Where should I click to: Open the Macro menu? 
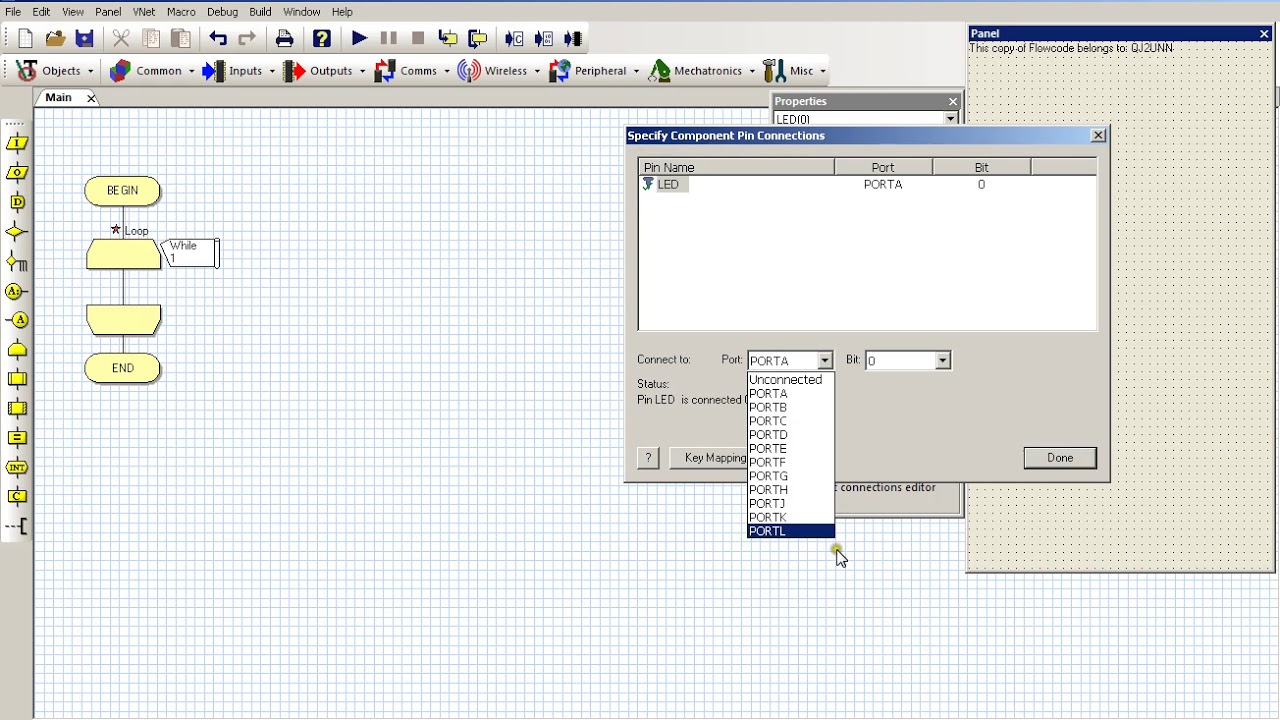pos(181,12)
